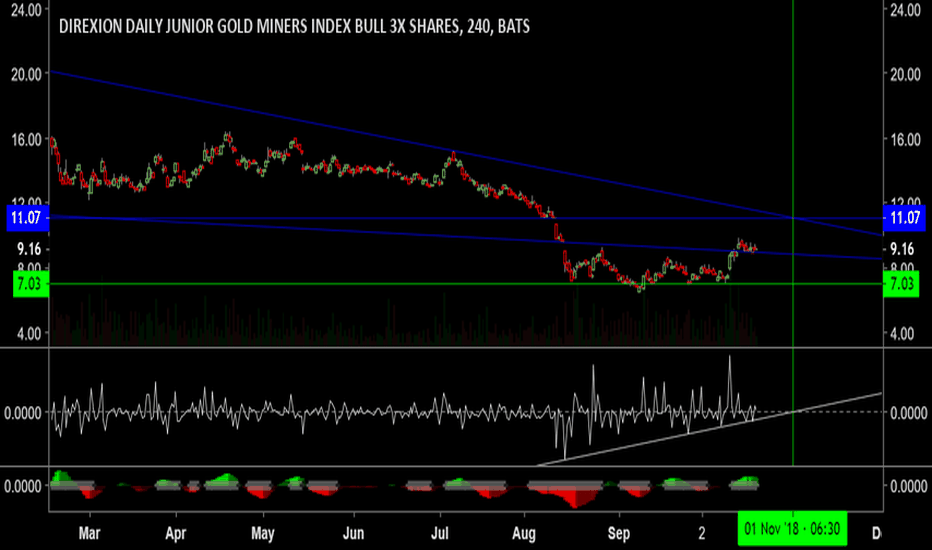
Task: Click the 9.16 value on left price scale
Action: (x=29, y=249)
